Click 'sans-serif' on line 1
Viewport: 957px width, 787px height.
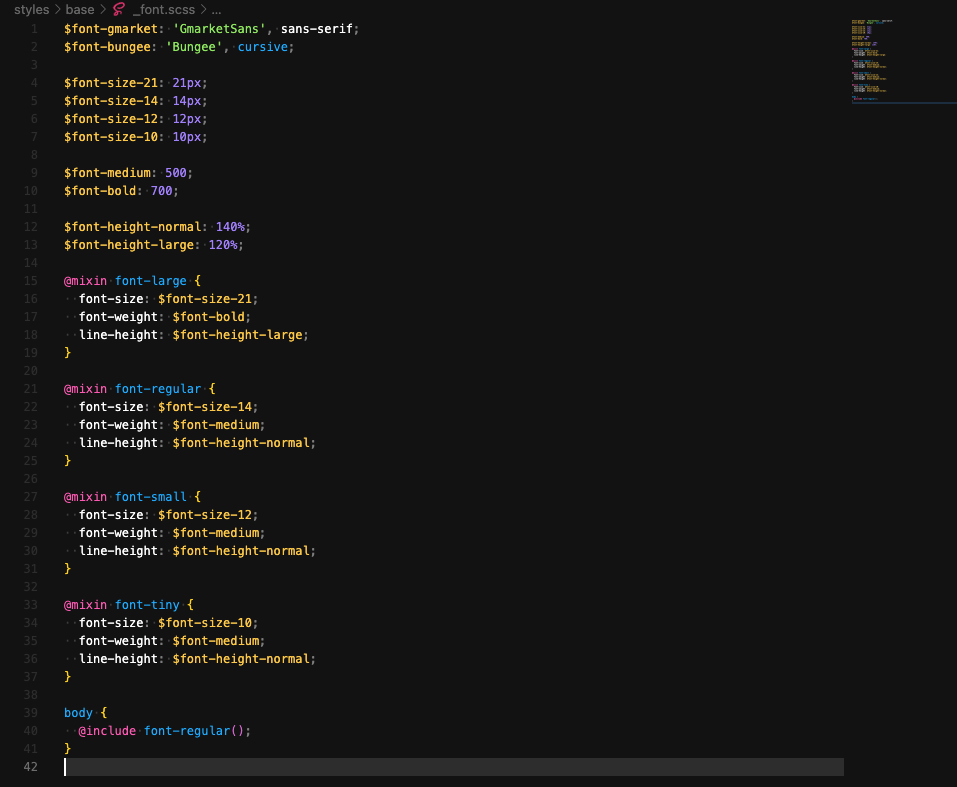tap(317, 29)
